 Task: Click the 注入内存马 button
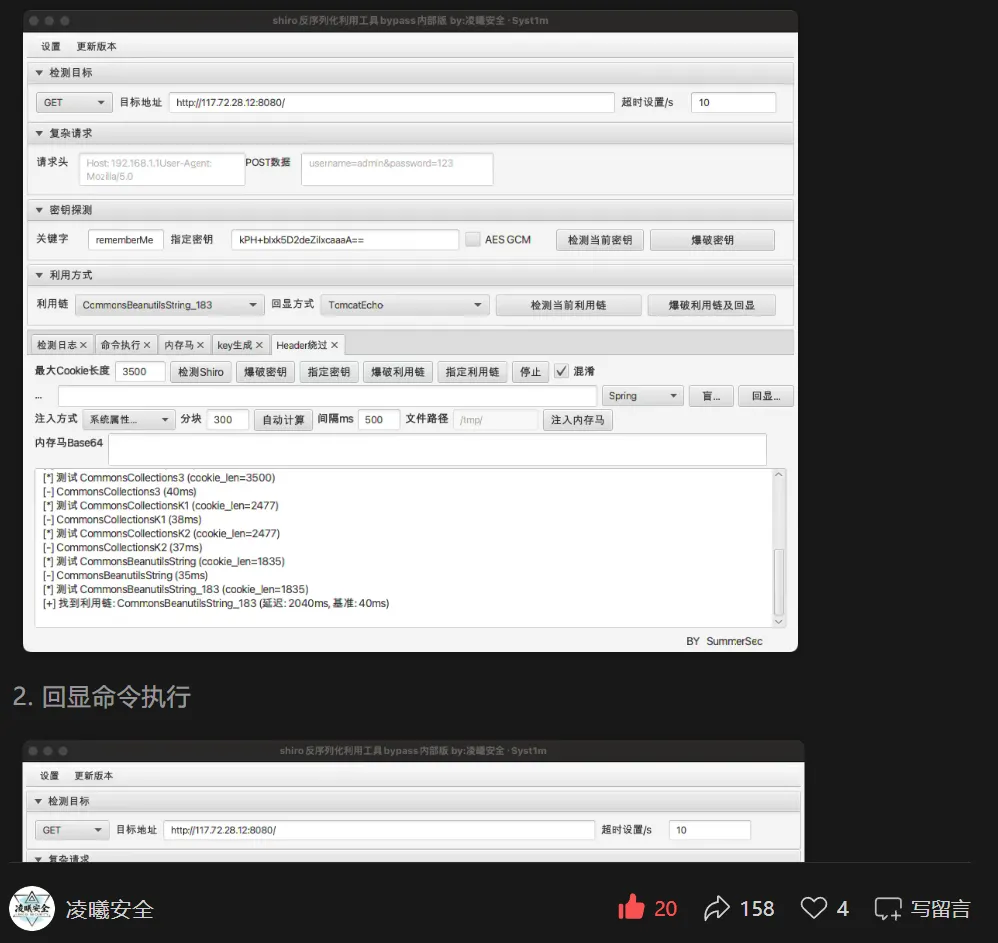[x=577, y=419]
